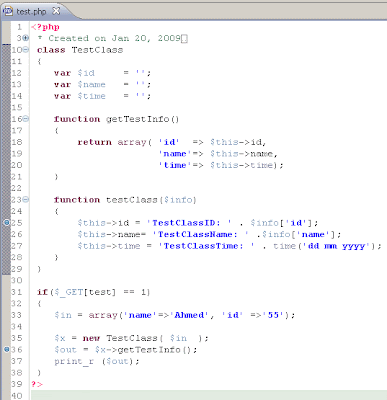The height and width of the screenshot is (400, 387).
Task: Click the 'time' string key on line 20
Action: (x=175, y=165)
